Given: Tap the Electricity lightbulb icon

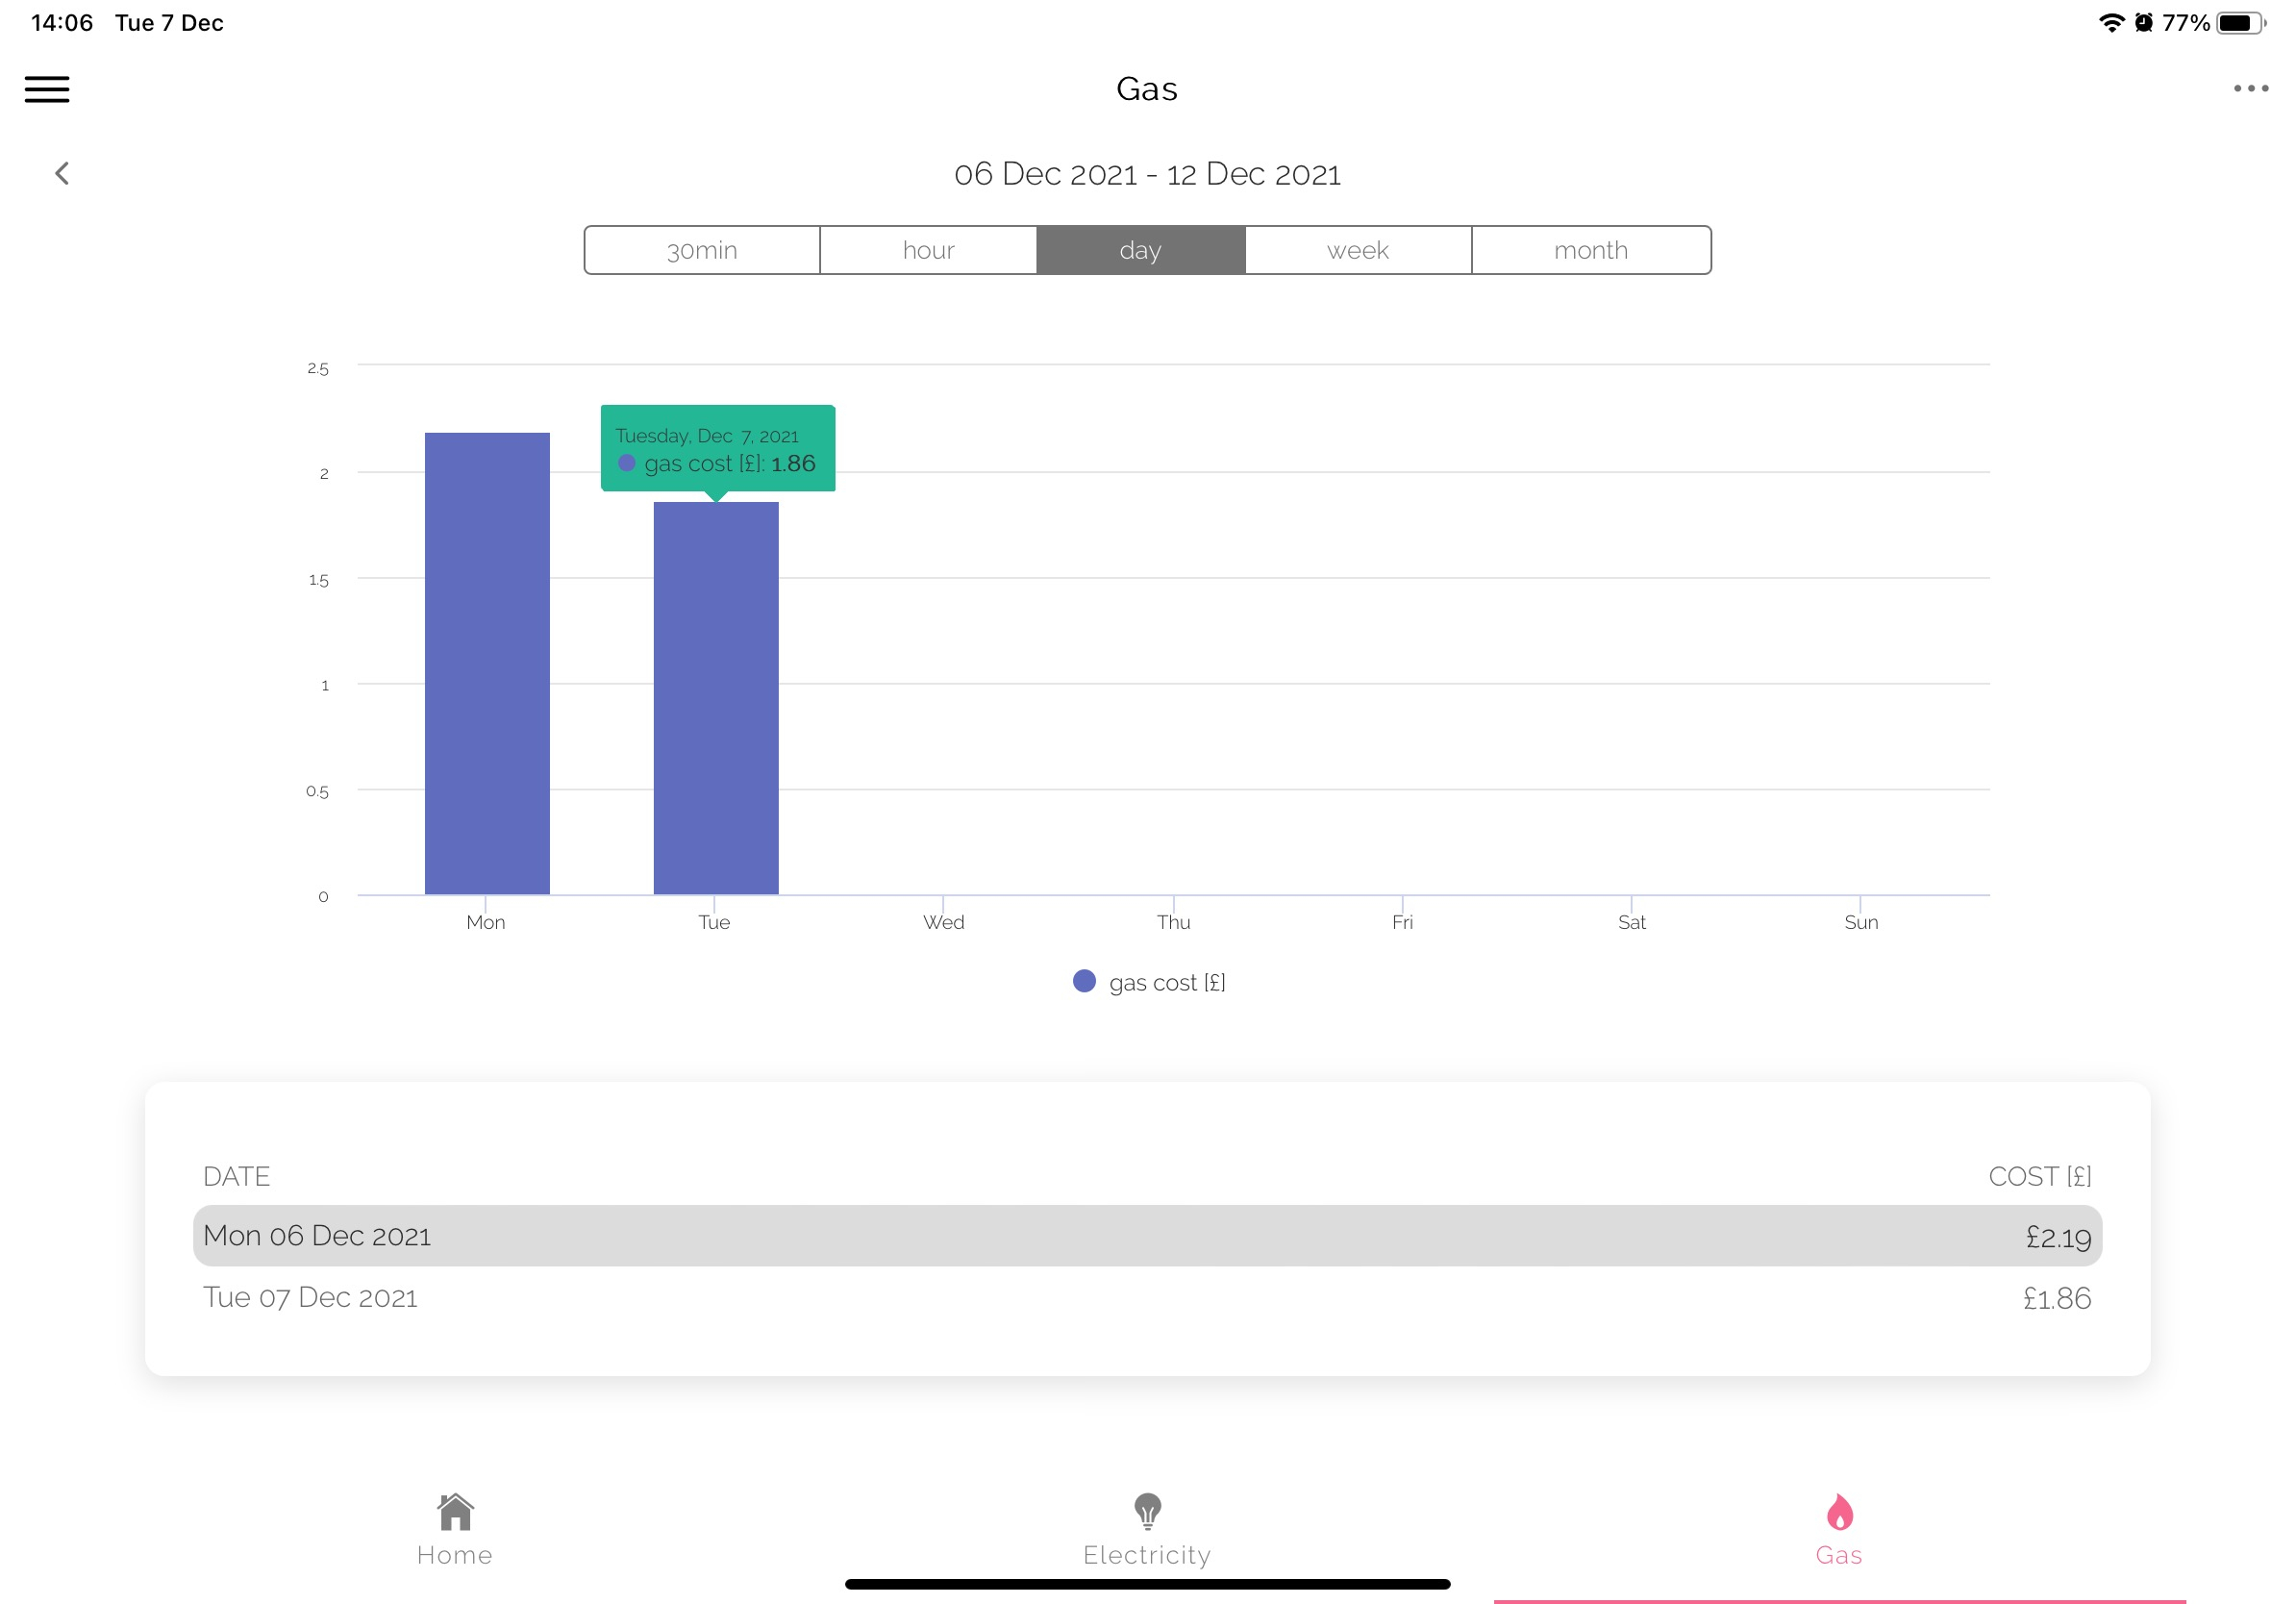Looking at the screenshot, I should [x=1147, y=1512].
